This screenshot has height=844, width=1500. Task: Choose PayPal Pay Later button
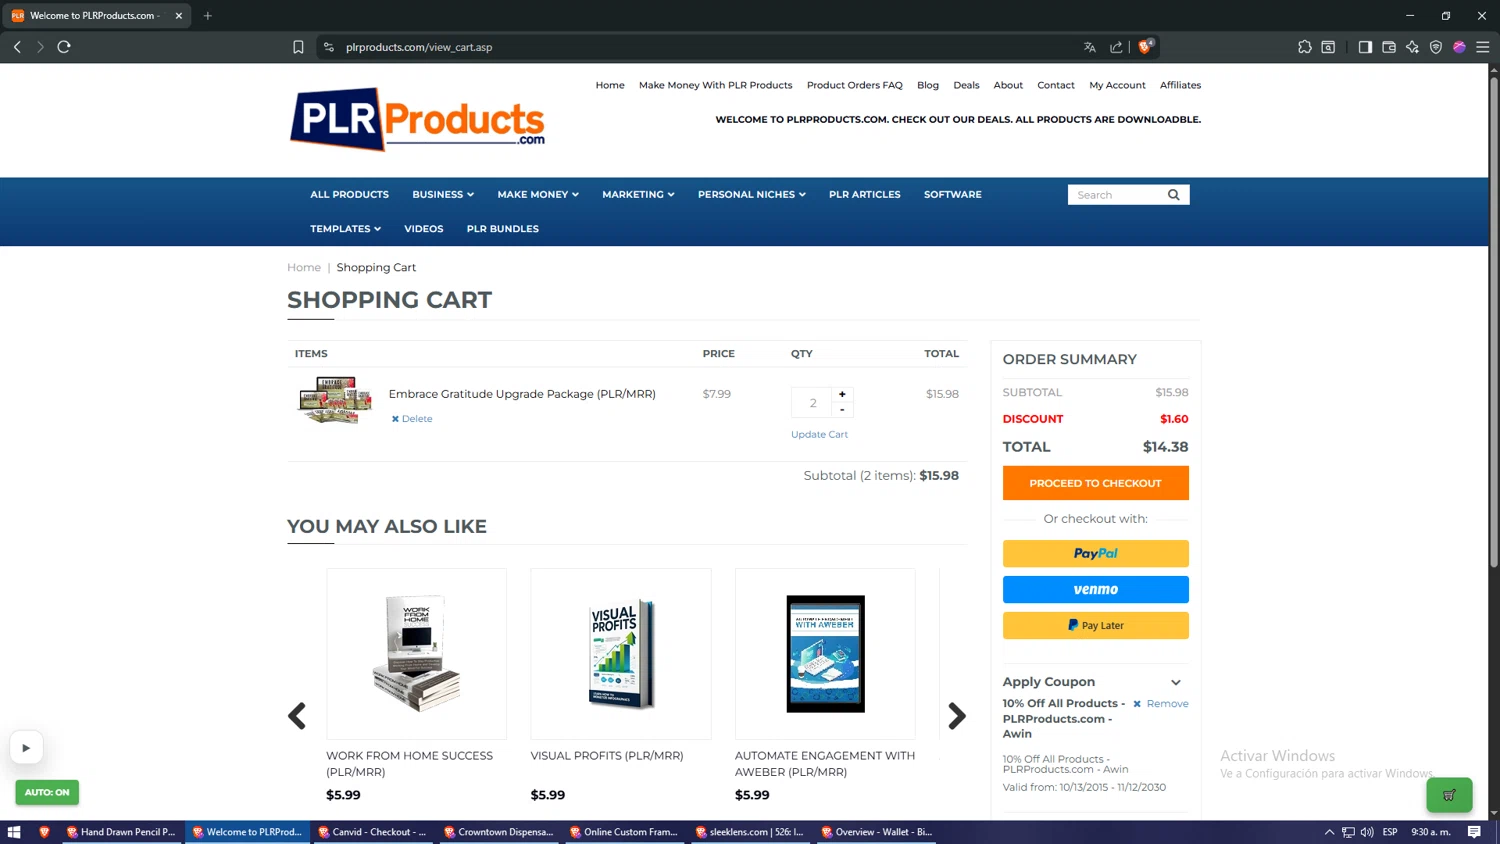1095,625
